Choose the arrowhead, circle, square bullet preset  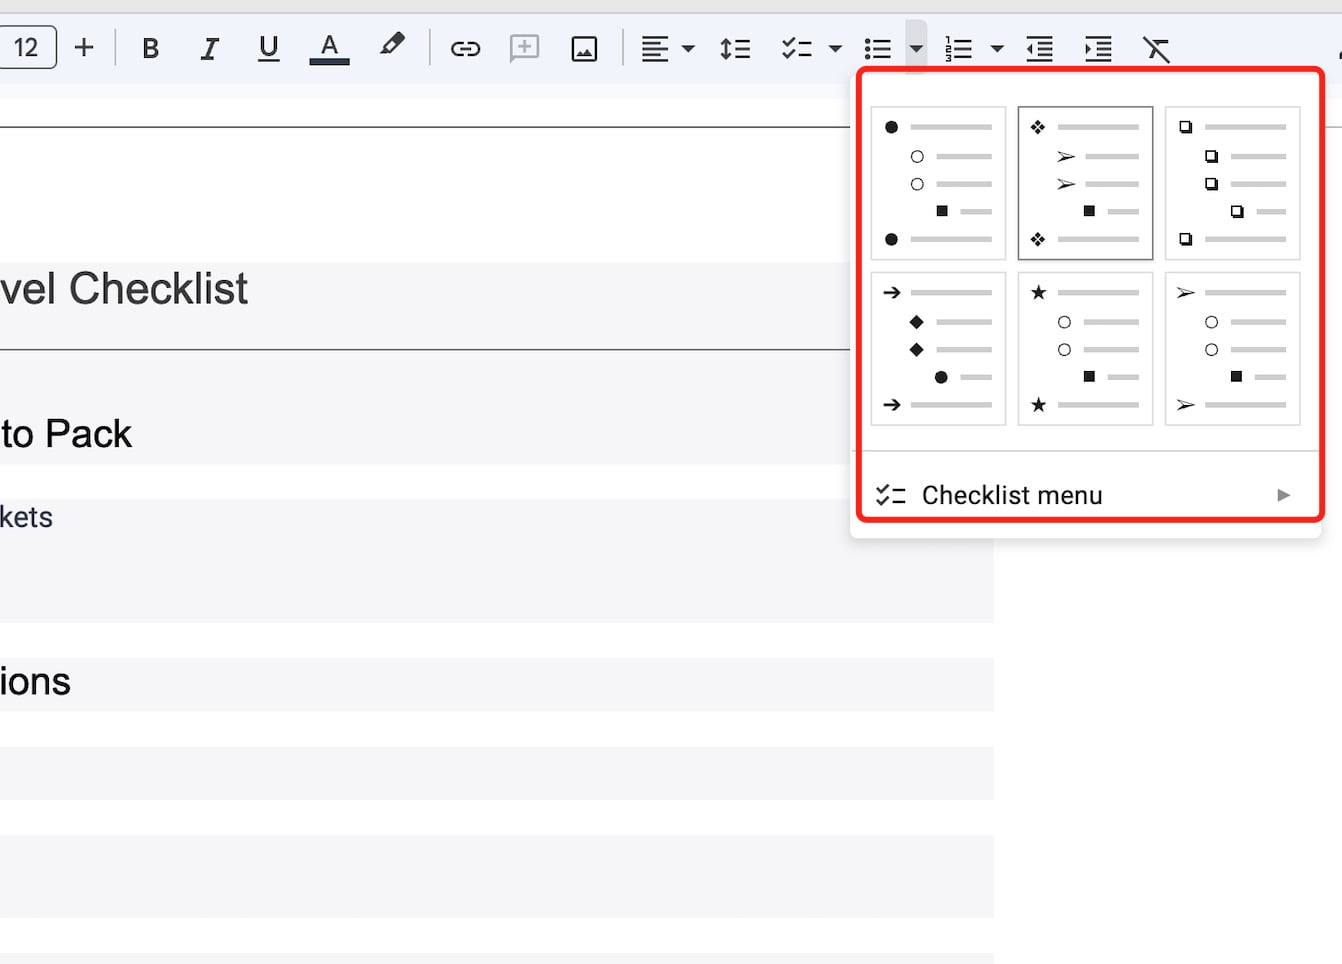click(x=1233, y=349)
